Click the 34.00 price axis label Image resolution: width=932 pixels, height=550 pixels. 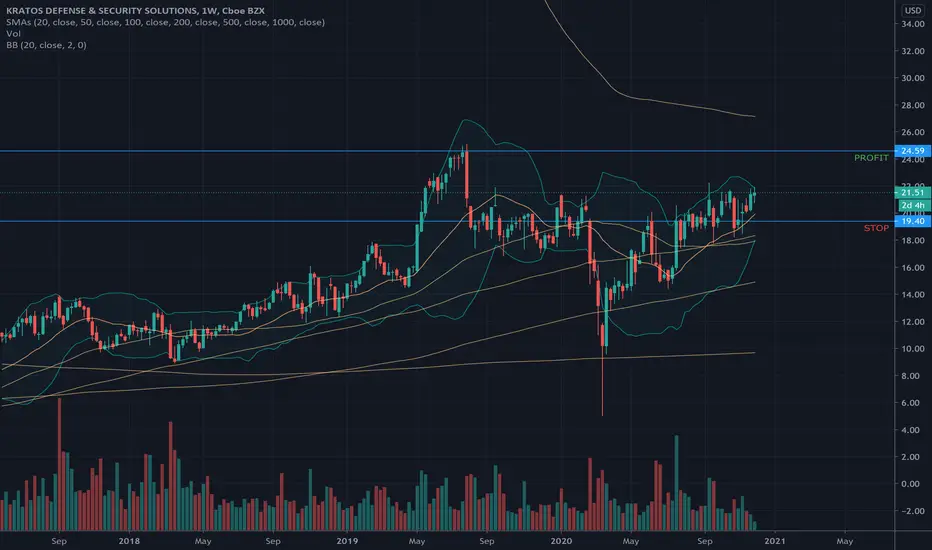coord(913,24)
